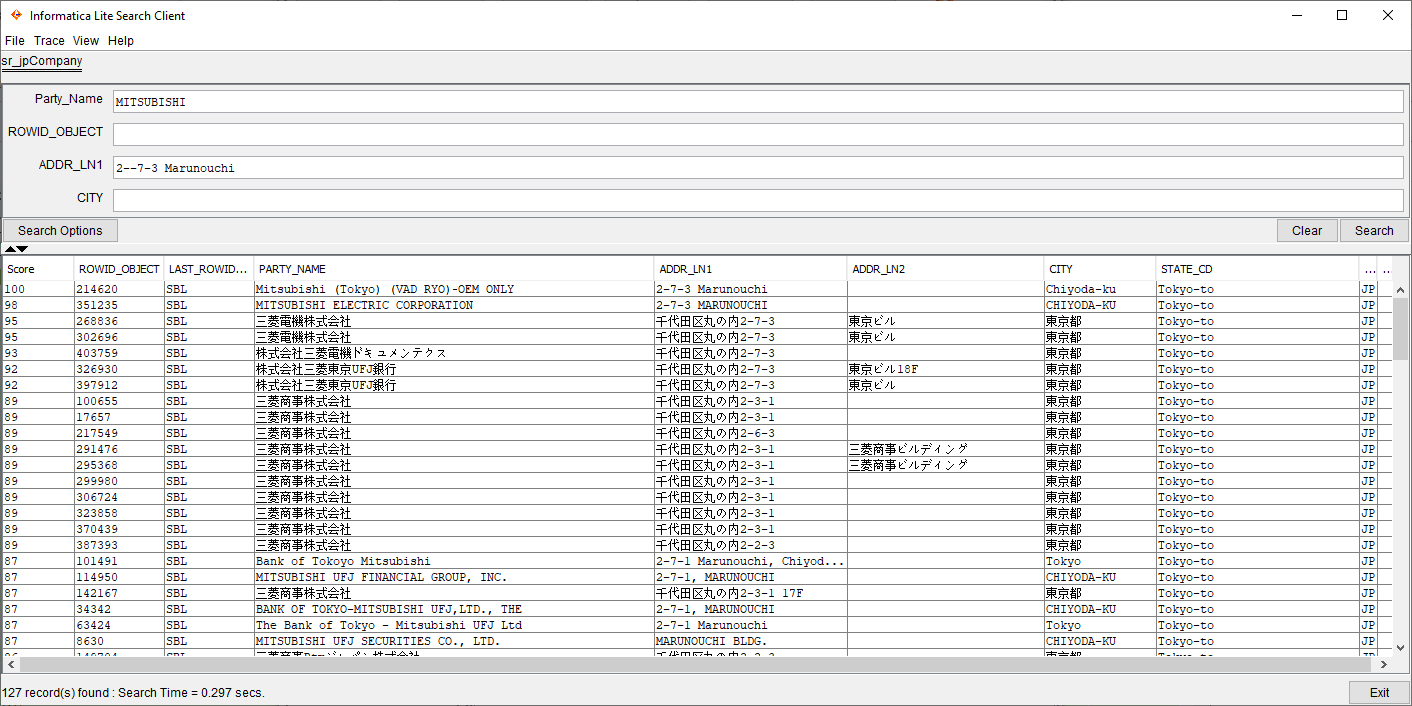Click the horizontal scrollbar left arrow
Image resolution: width=1412 pixels, height=706 pixels.
10,664
